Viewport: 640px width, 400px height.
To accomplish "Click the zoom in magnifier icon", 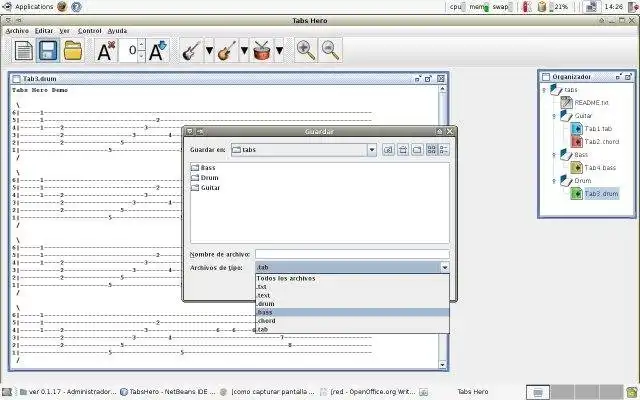I will pos(306,51).
